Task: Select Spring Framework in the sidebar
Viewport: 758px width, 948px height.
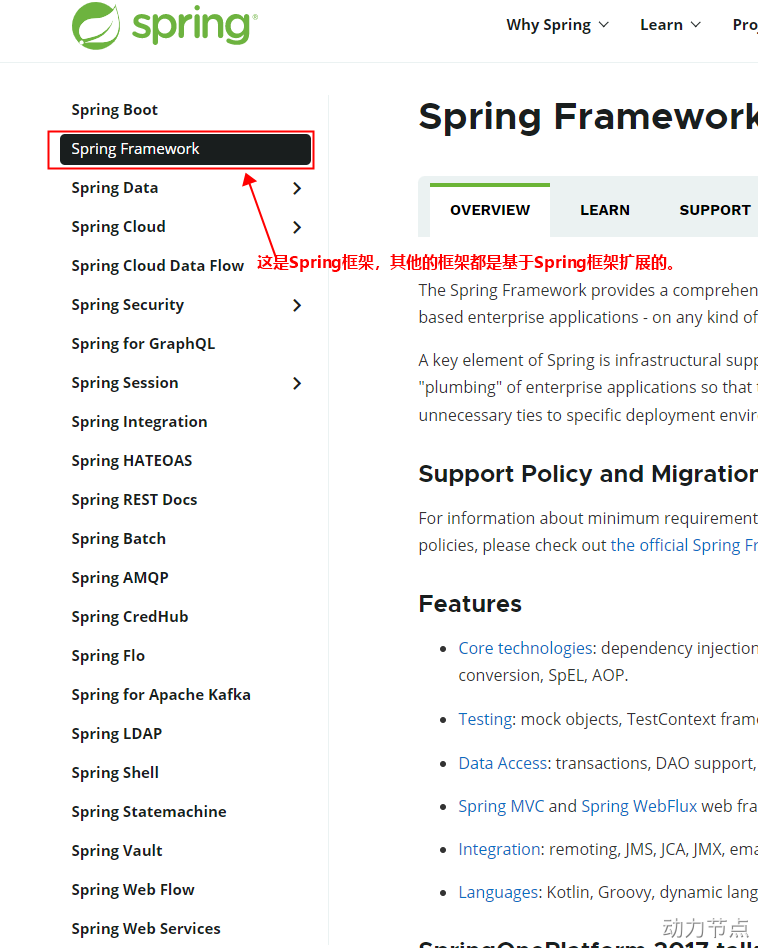Action: (x=185, y=149)
